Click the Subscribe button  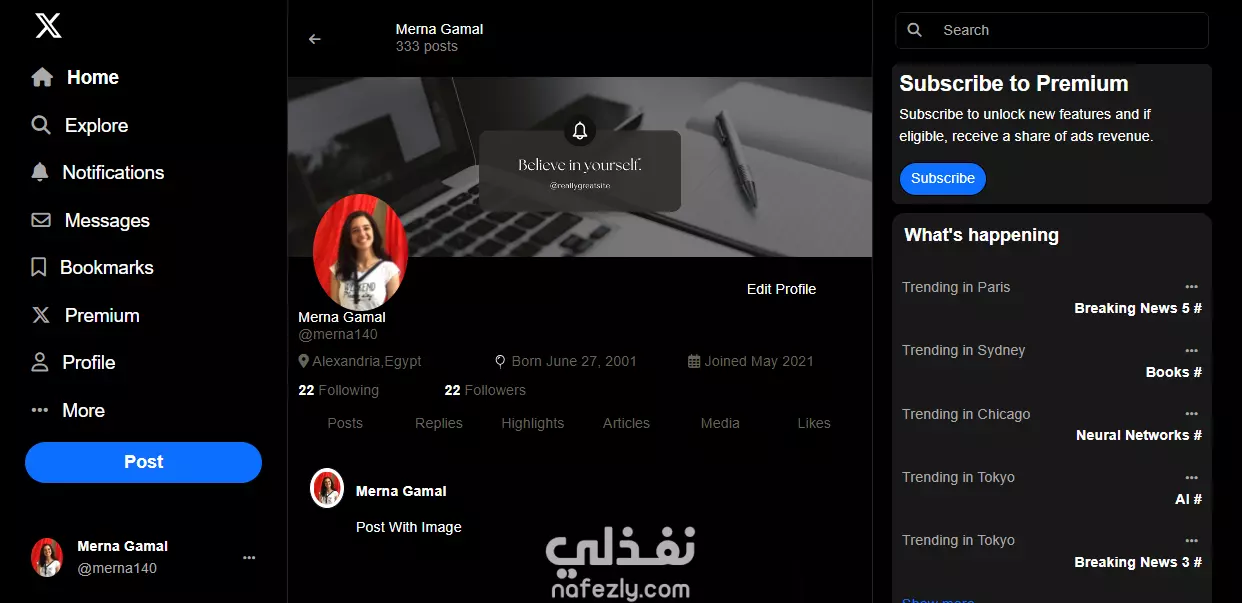click(x=943, y=178)
